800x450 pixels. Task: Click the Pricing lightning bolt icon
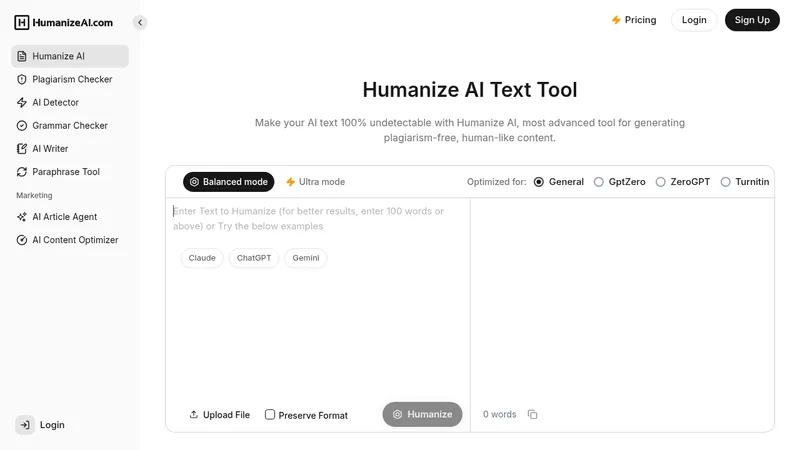point(616,20)
